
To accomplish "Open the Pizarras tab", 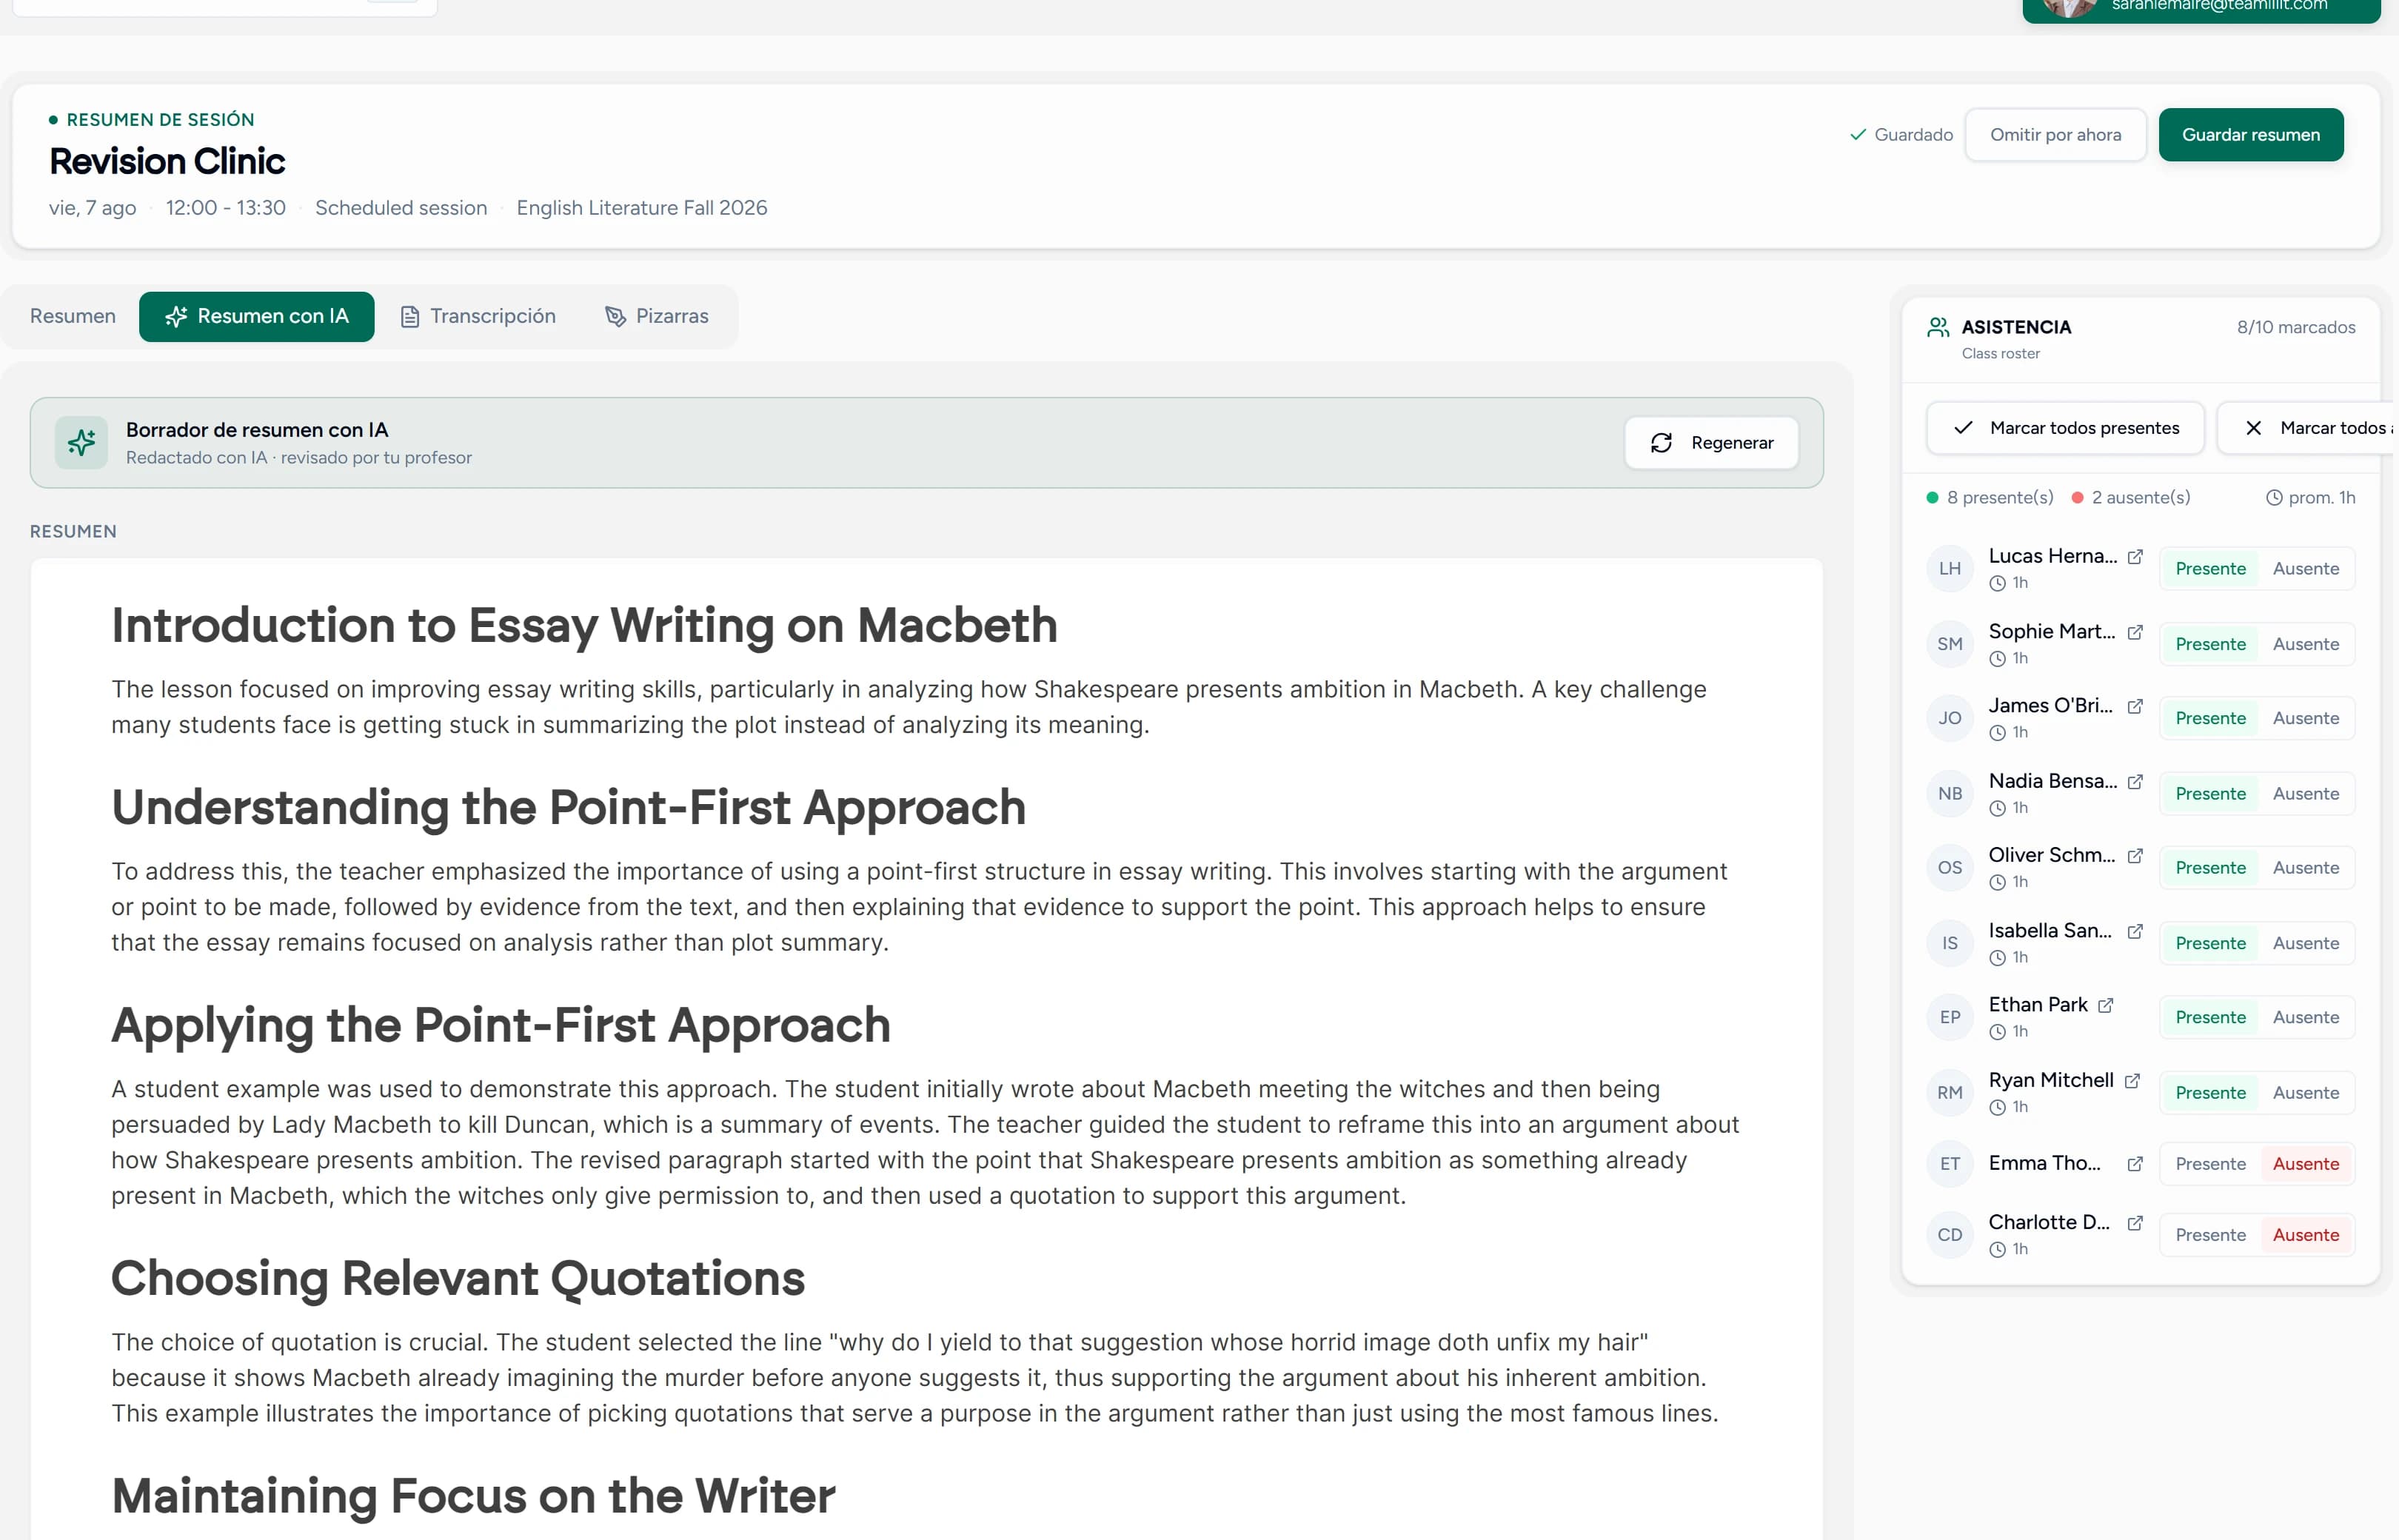I will click(x=657, y=316).
